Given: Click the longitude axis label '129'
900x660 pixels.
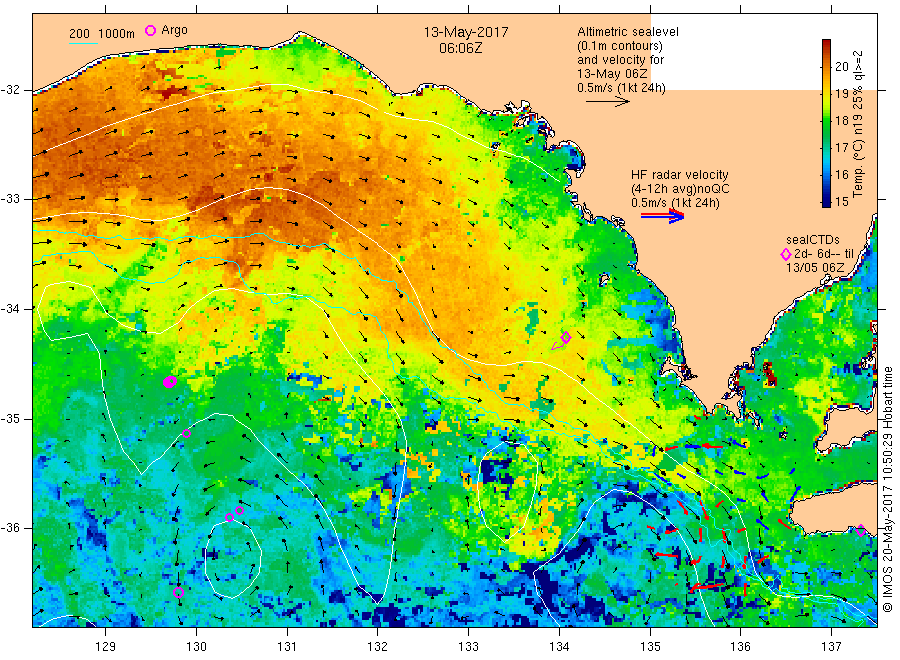Looking at the screenshot, I should tap(106, 647).
